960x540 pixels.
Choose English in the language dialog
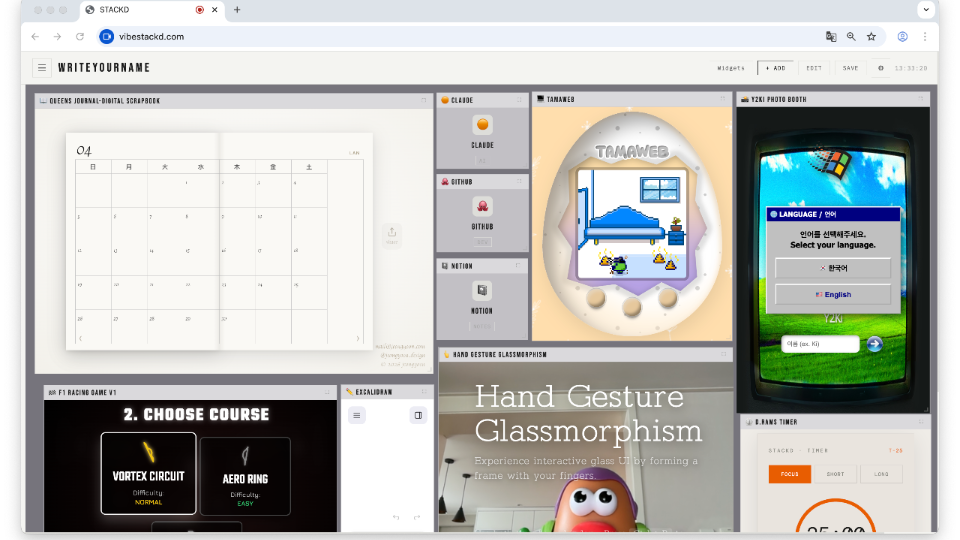point(832,295)
